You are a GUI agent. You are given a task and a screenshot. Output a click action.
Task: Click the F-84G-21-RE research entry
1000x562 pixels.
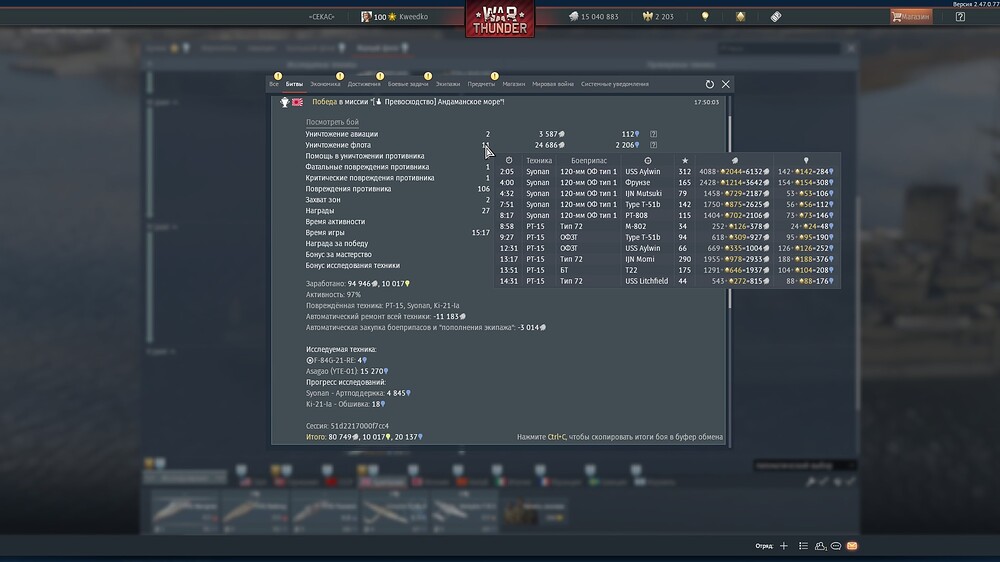(336, 360)
